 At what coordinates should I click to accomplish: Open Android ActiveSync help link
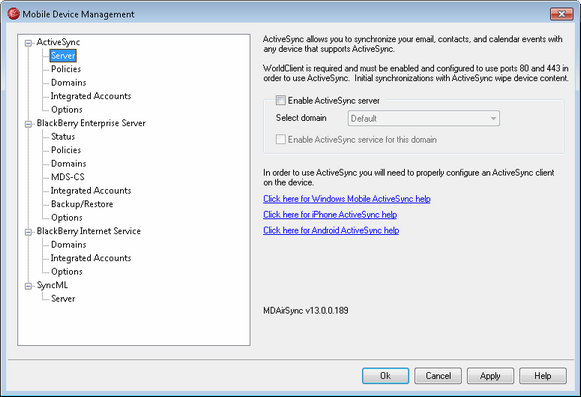click(331, 230)
